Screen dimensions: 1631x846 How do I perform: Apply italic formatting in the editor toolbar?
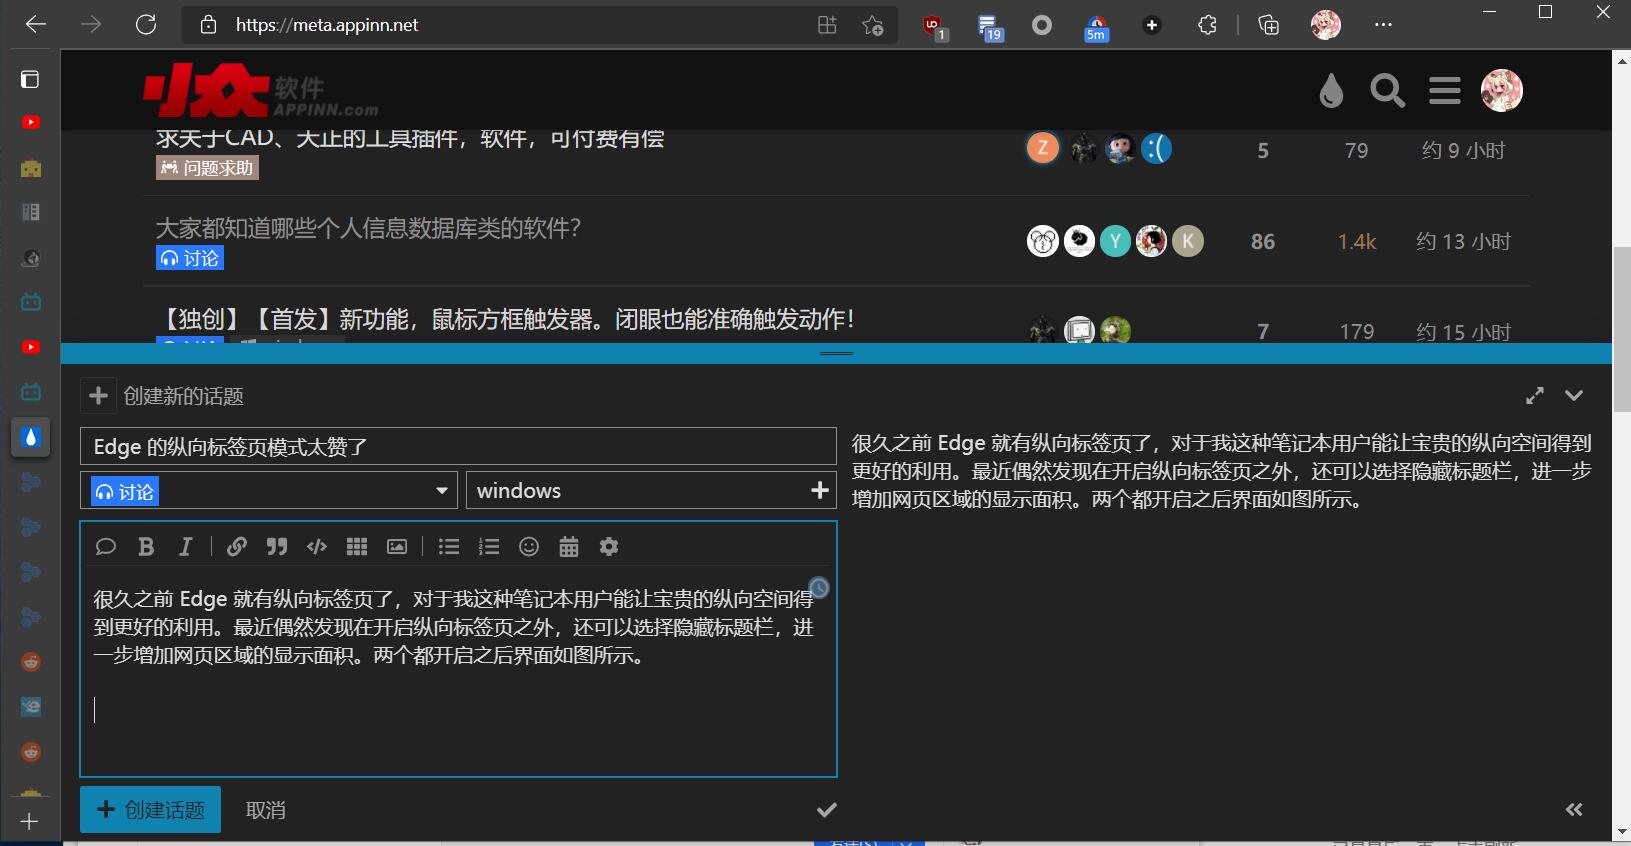[185, 546]
